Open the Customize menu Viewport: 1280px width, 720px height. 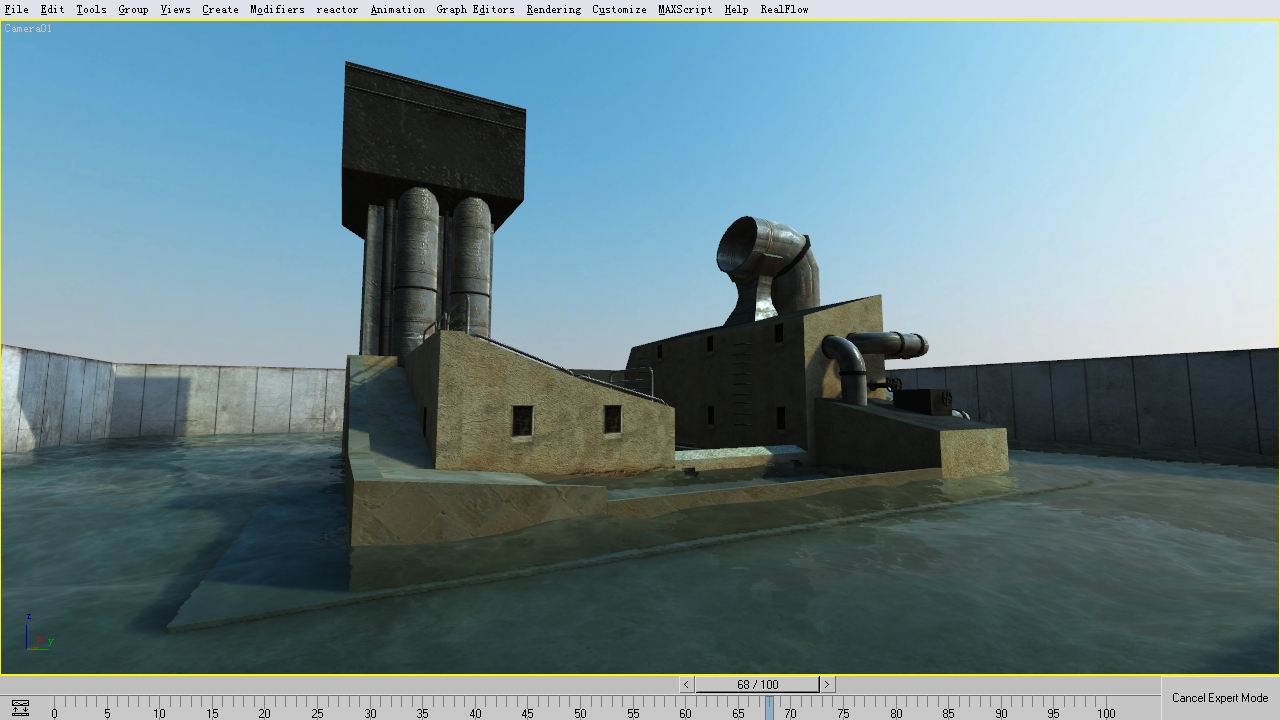click(619, 9)
